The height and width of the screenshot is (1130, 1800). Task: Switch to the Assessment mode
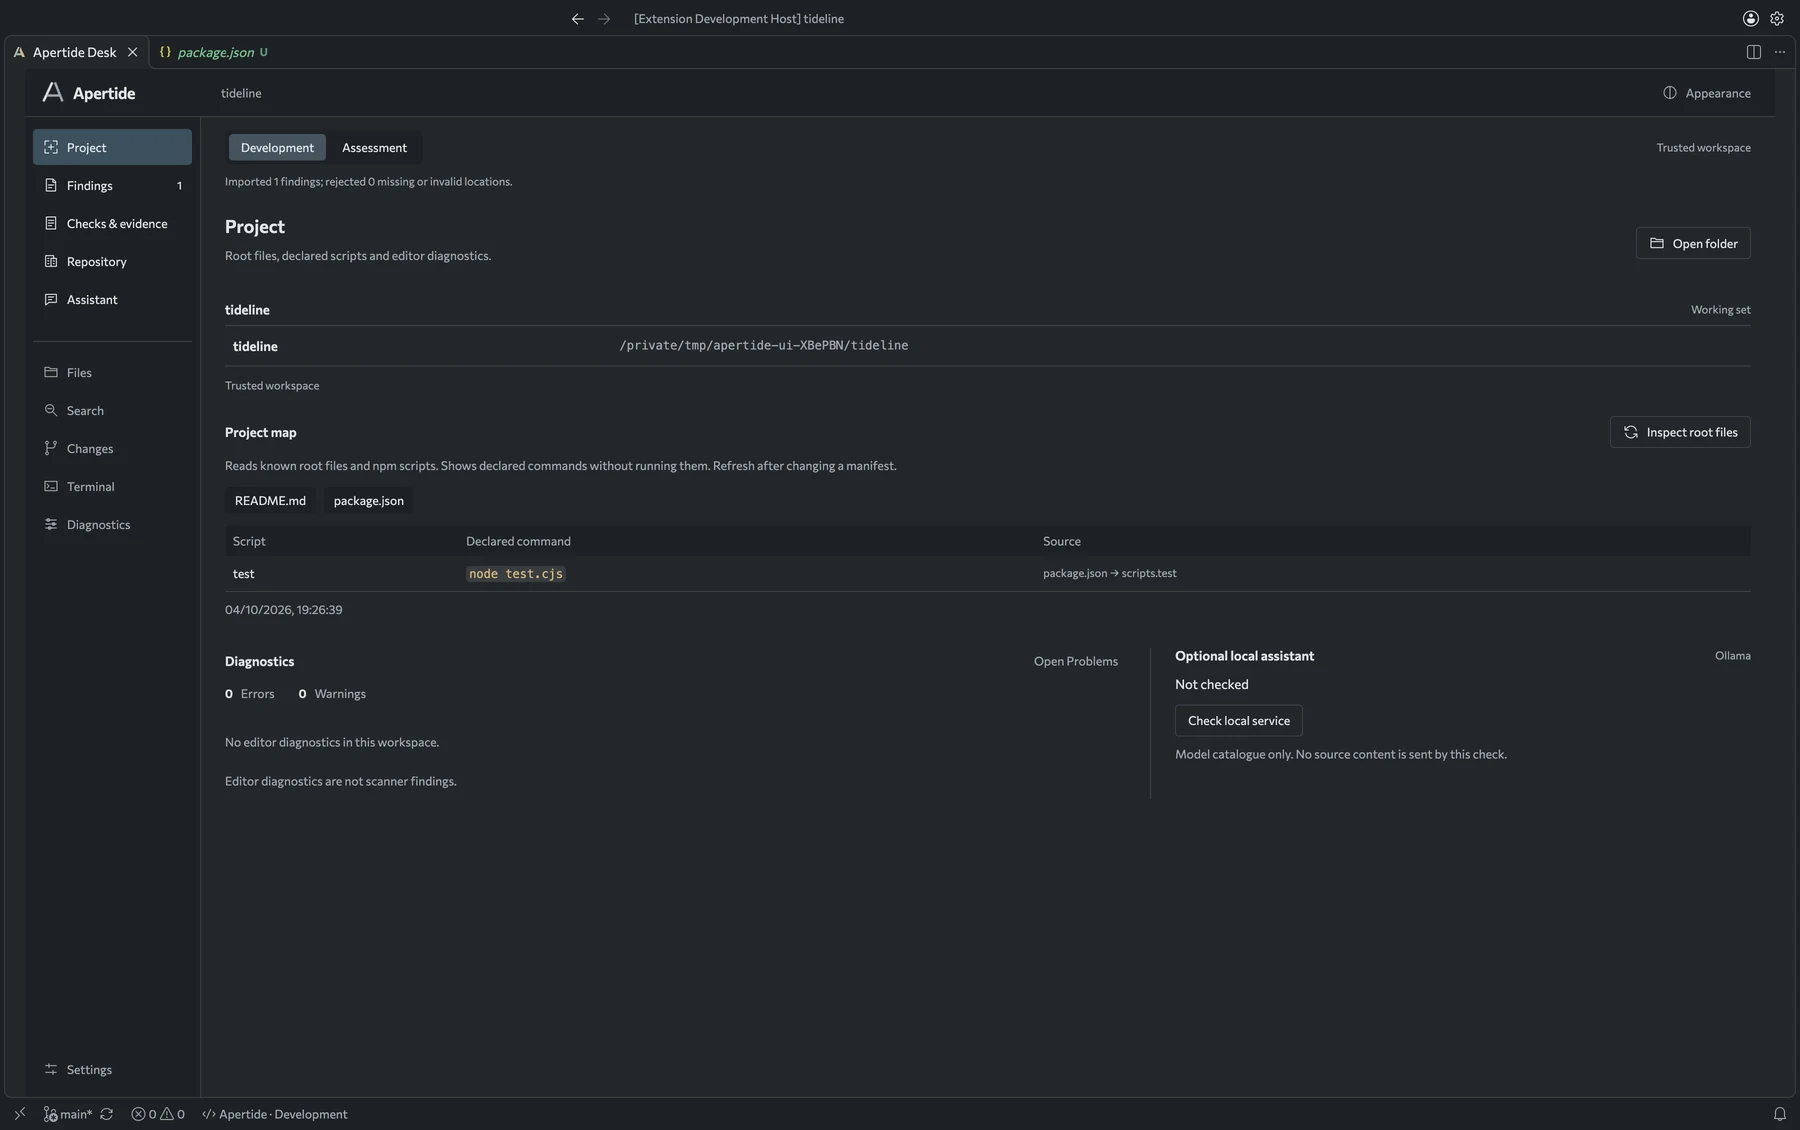(x=374, y=148)
